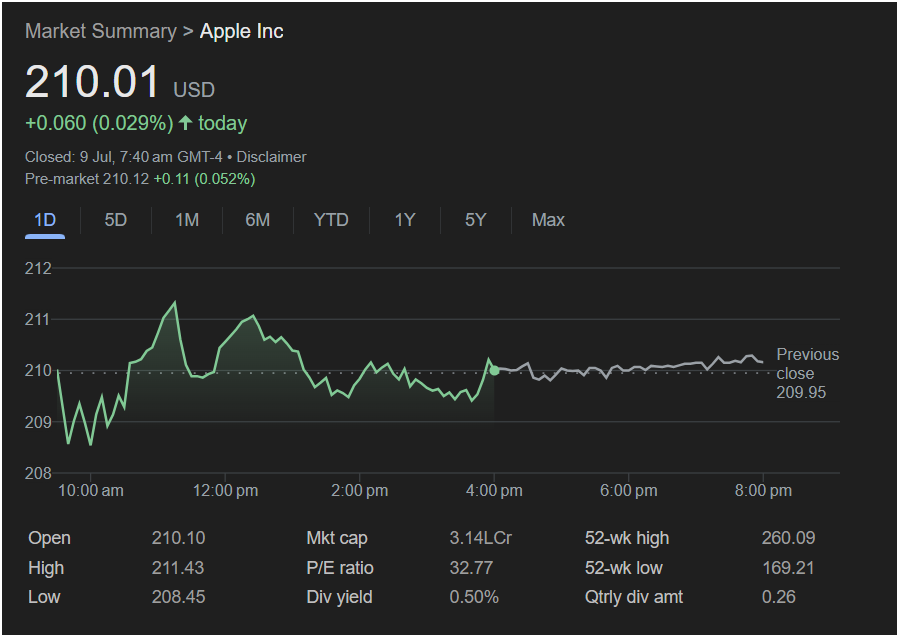899x637 pixels.
Task: Switch to the 5D chart range
Action: pos(115,220)
